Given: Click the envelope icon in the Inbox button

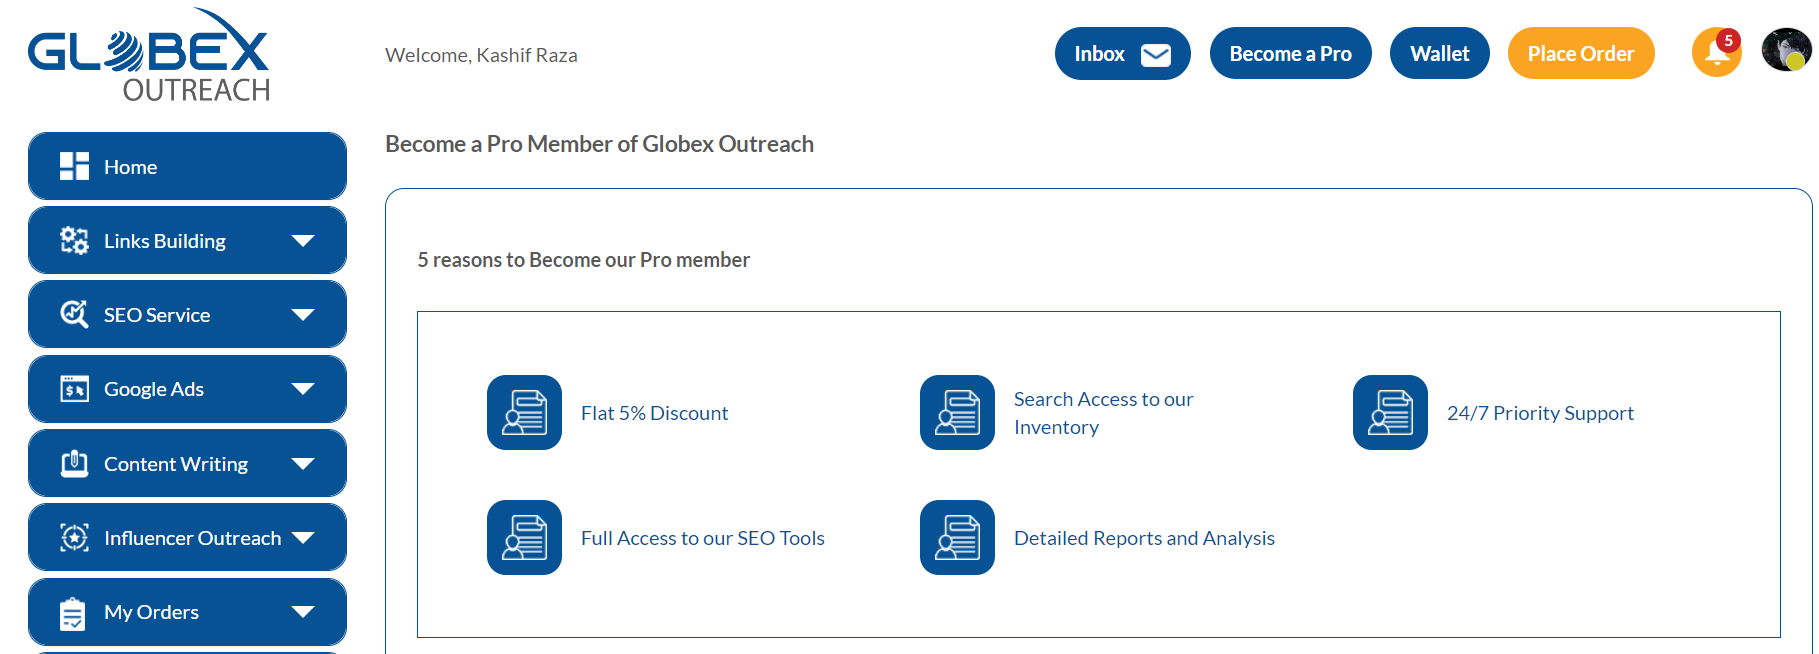Looking at the screenshot, I should (x=1156, y=55).
